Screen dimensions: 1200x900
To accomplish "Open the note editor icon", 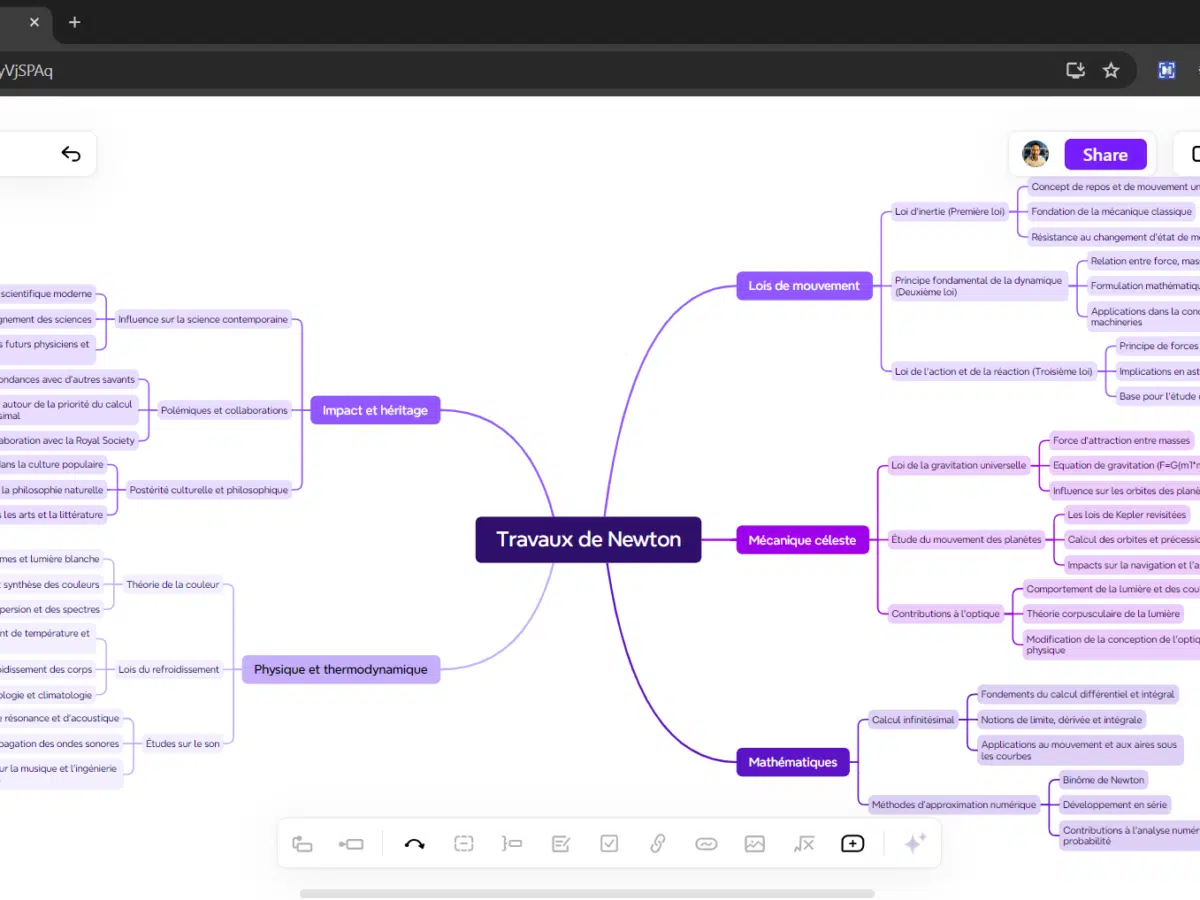I will [x=561, y=844].
